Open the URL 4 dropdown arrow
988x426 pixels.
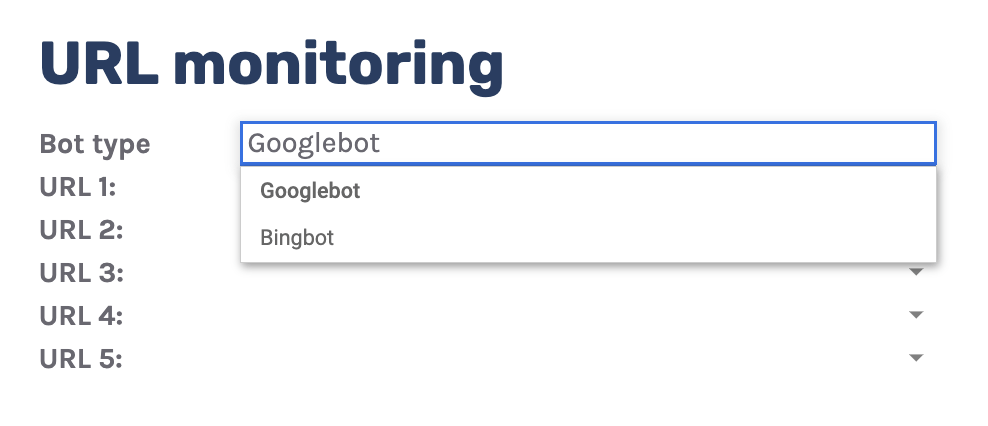(x=915, y=315)
